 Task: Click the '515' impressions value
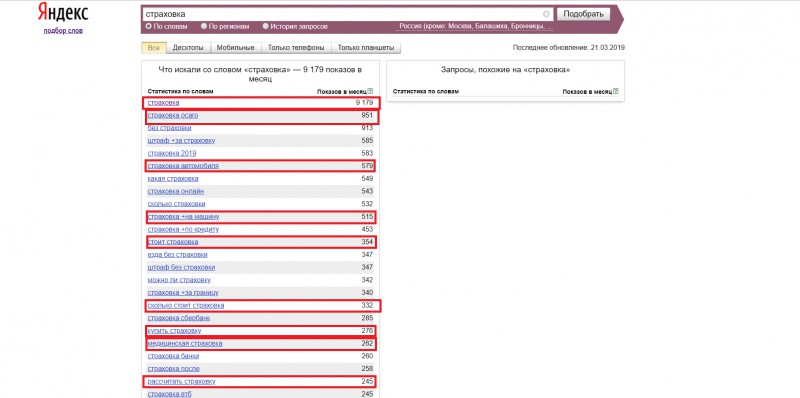[367, 217]
